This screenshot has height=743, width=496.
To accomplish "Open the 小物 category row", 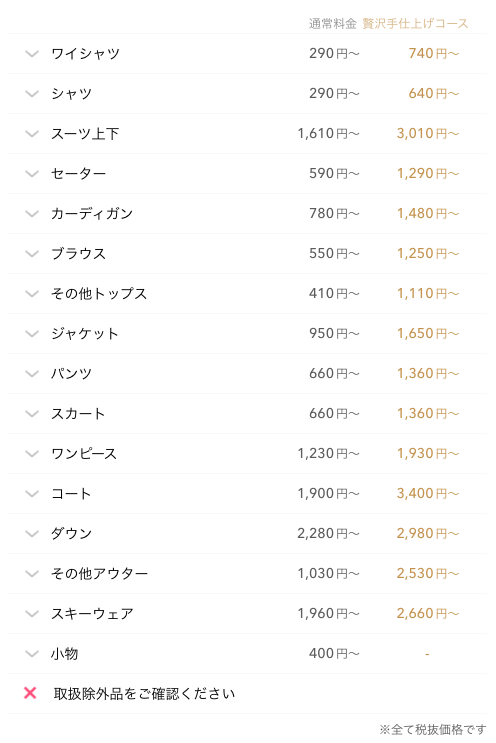I will tap(247, 654).
